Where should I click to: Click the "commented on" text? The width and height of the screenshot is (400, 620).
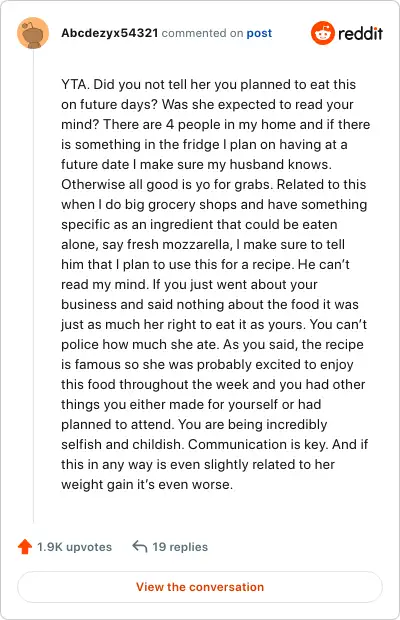click(x=202, y=33)
